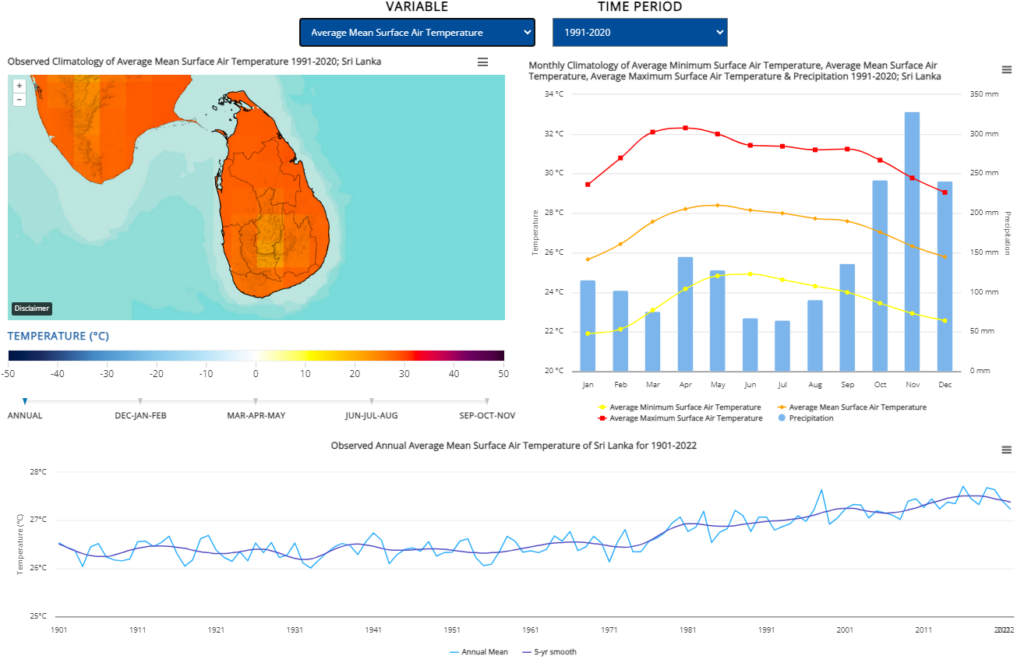The height and width of the screenshot is (663, 1024).
Task: Open the Variable dropdown
Action: coord(417,32)
